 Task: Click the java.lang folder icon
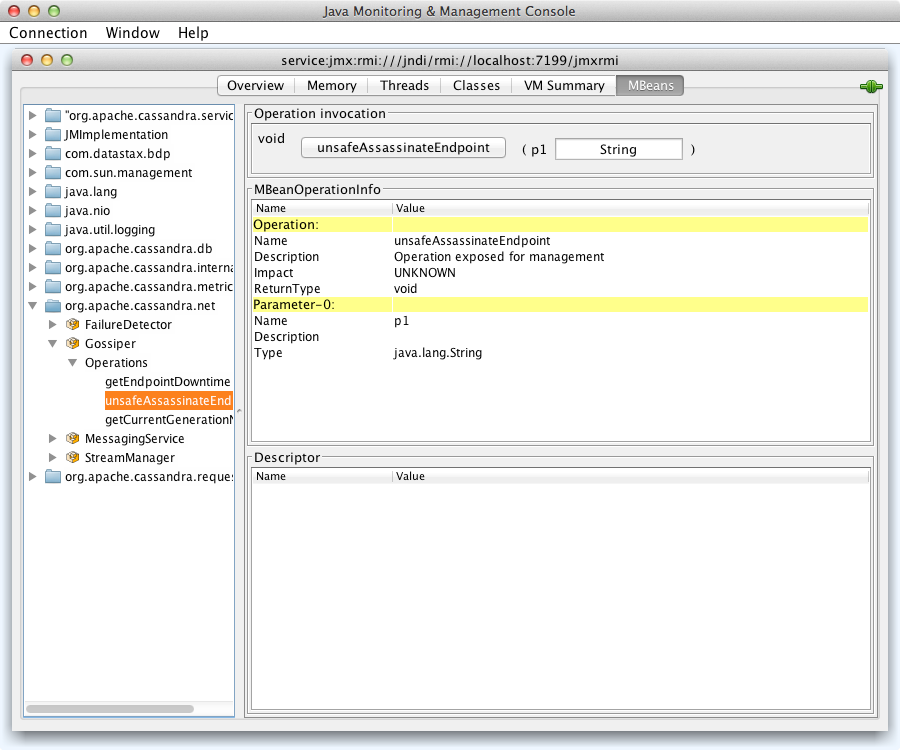coord(53,192)
